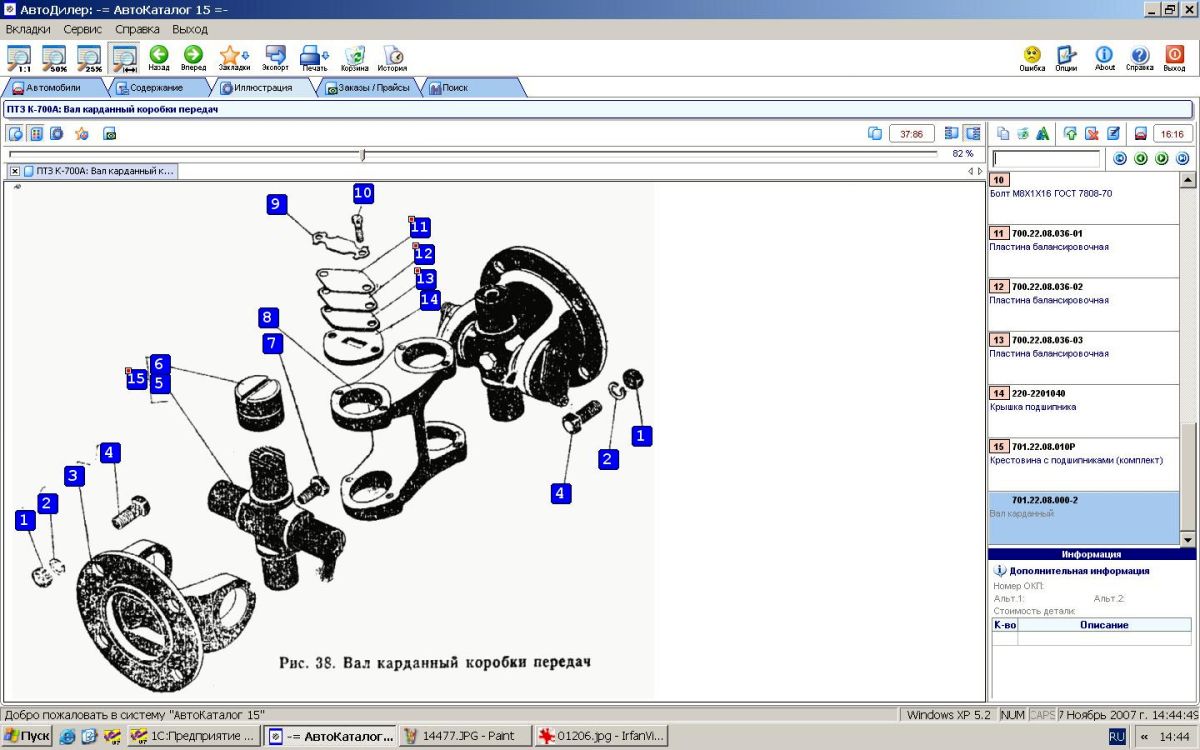Expand the Печать (Print) dropdown

(x=325, y=56)
